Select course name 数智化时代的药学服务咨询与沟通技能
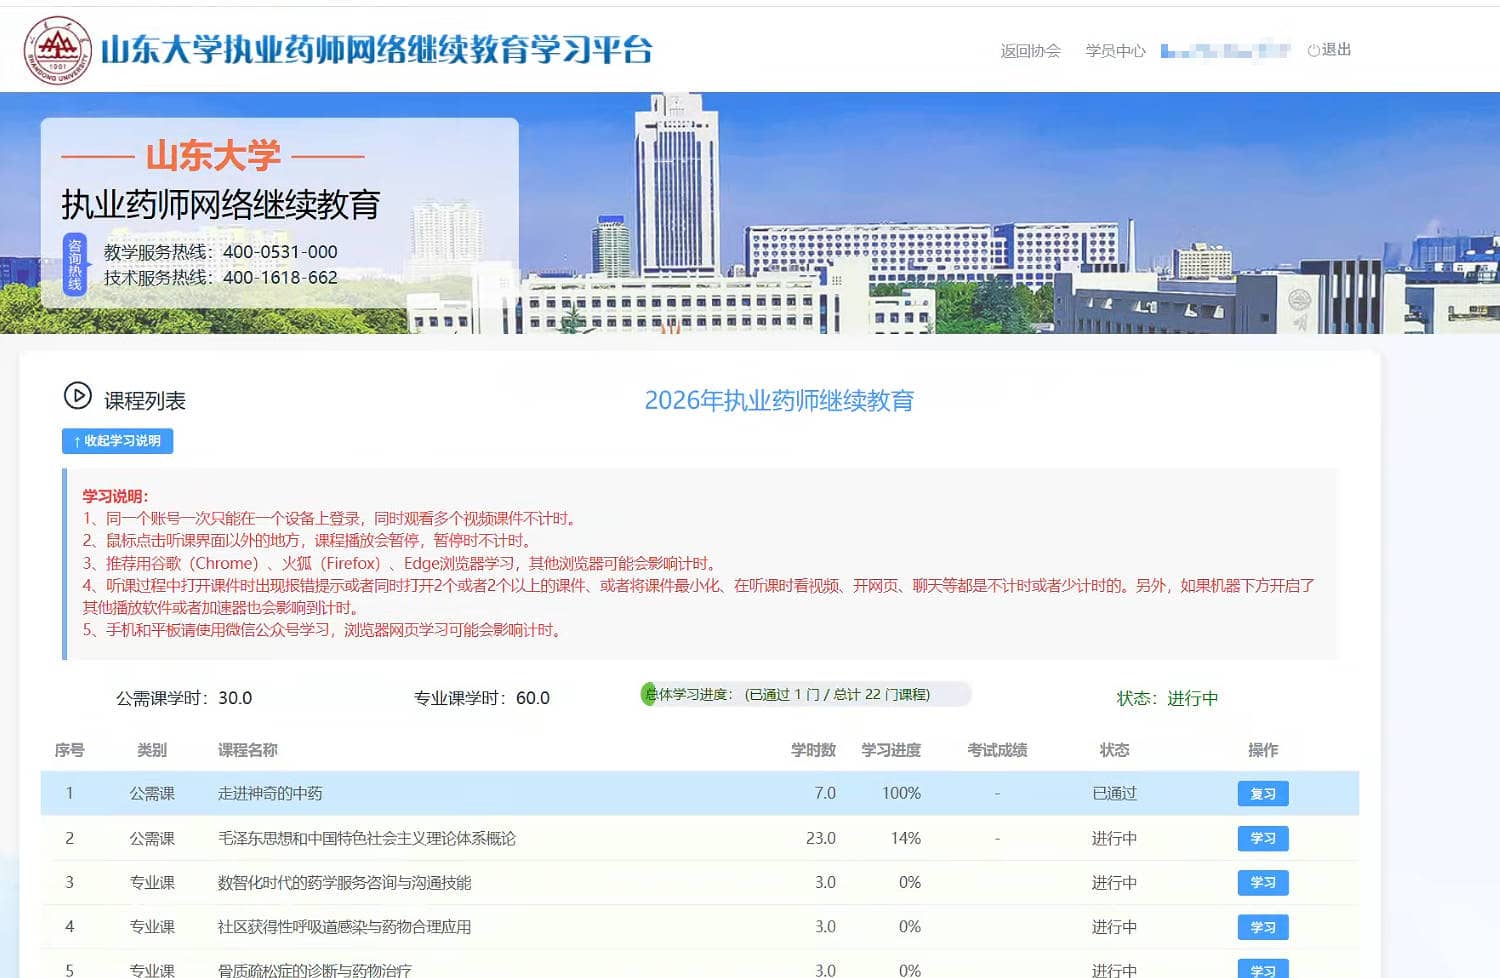This screenshot has height=978, width=1500. (x=344, y=883)
